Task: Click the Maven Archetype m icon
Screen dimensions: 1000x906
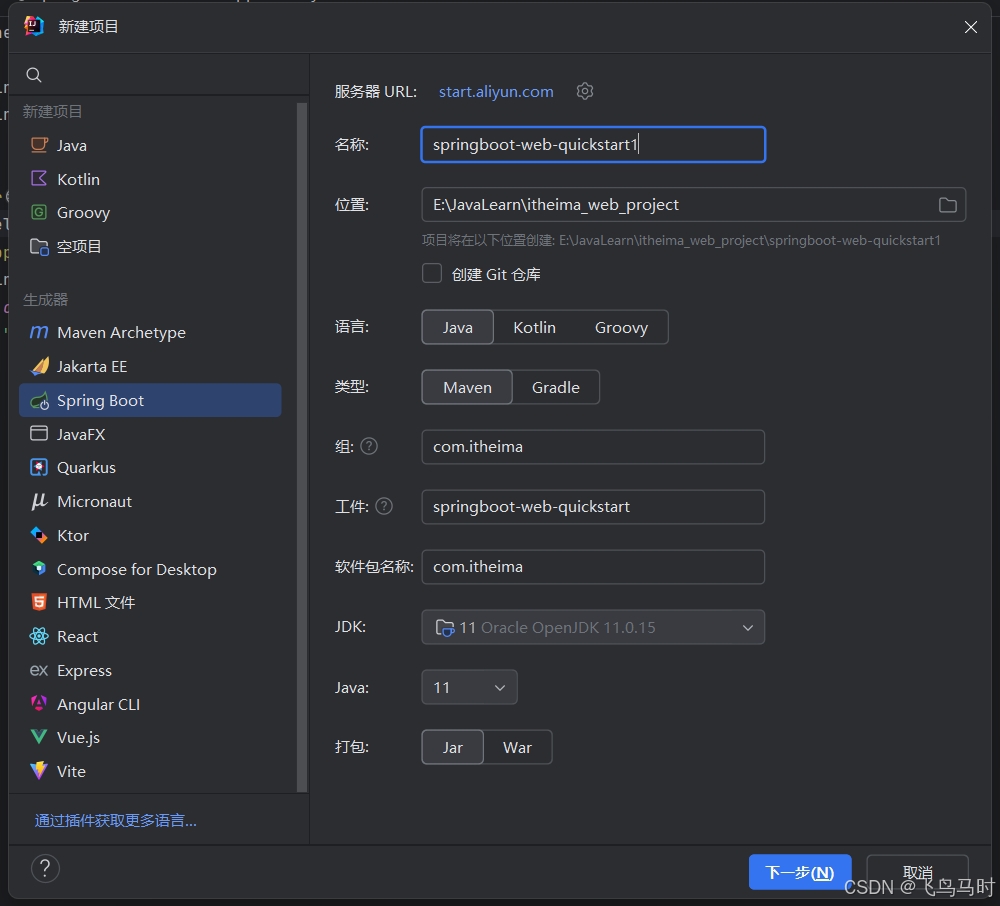Action: point(39,332)
